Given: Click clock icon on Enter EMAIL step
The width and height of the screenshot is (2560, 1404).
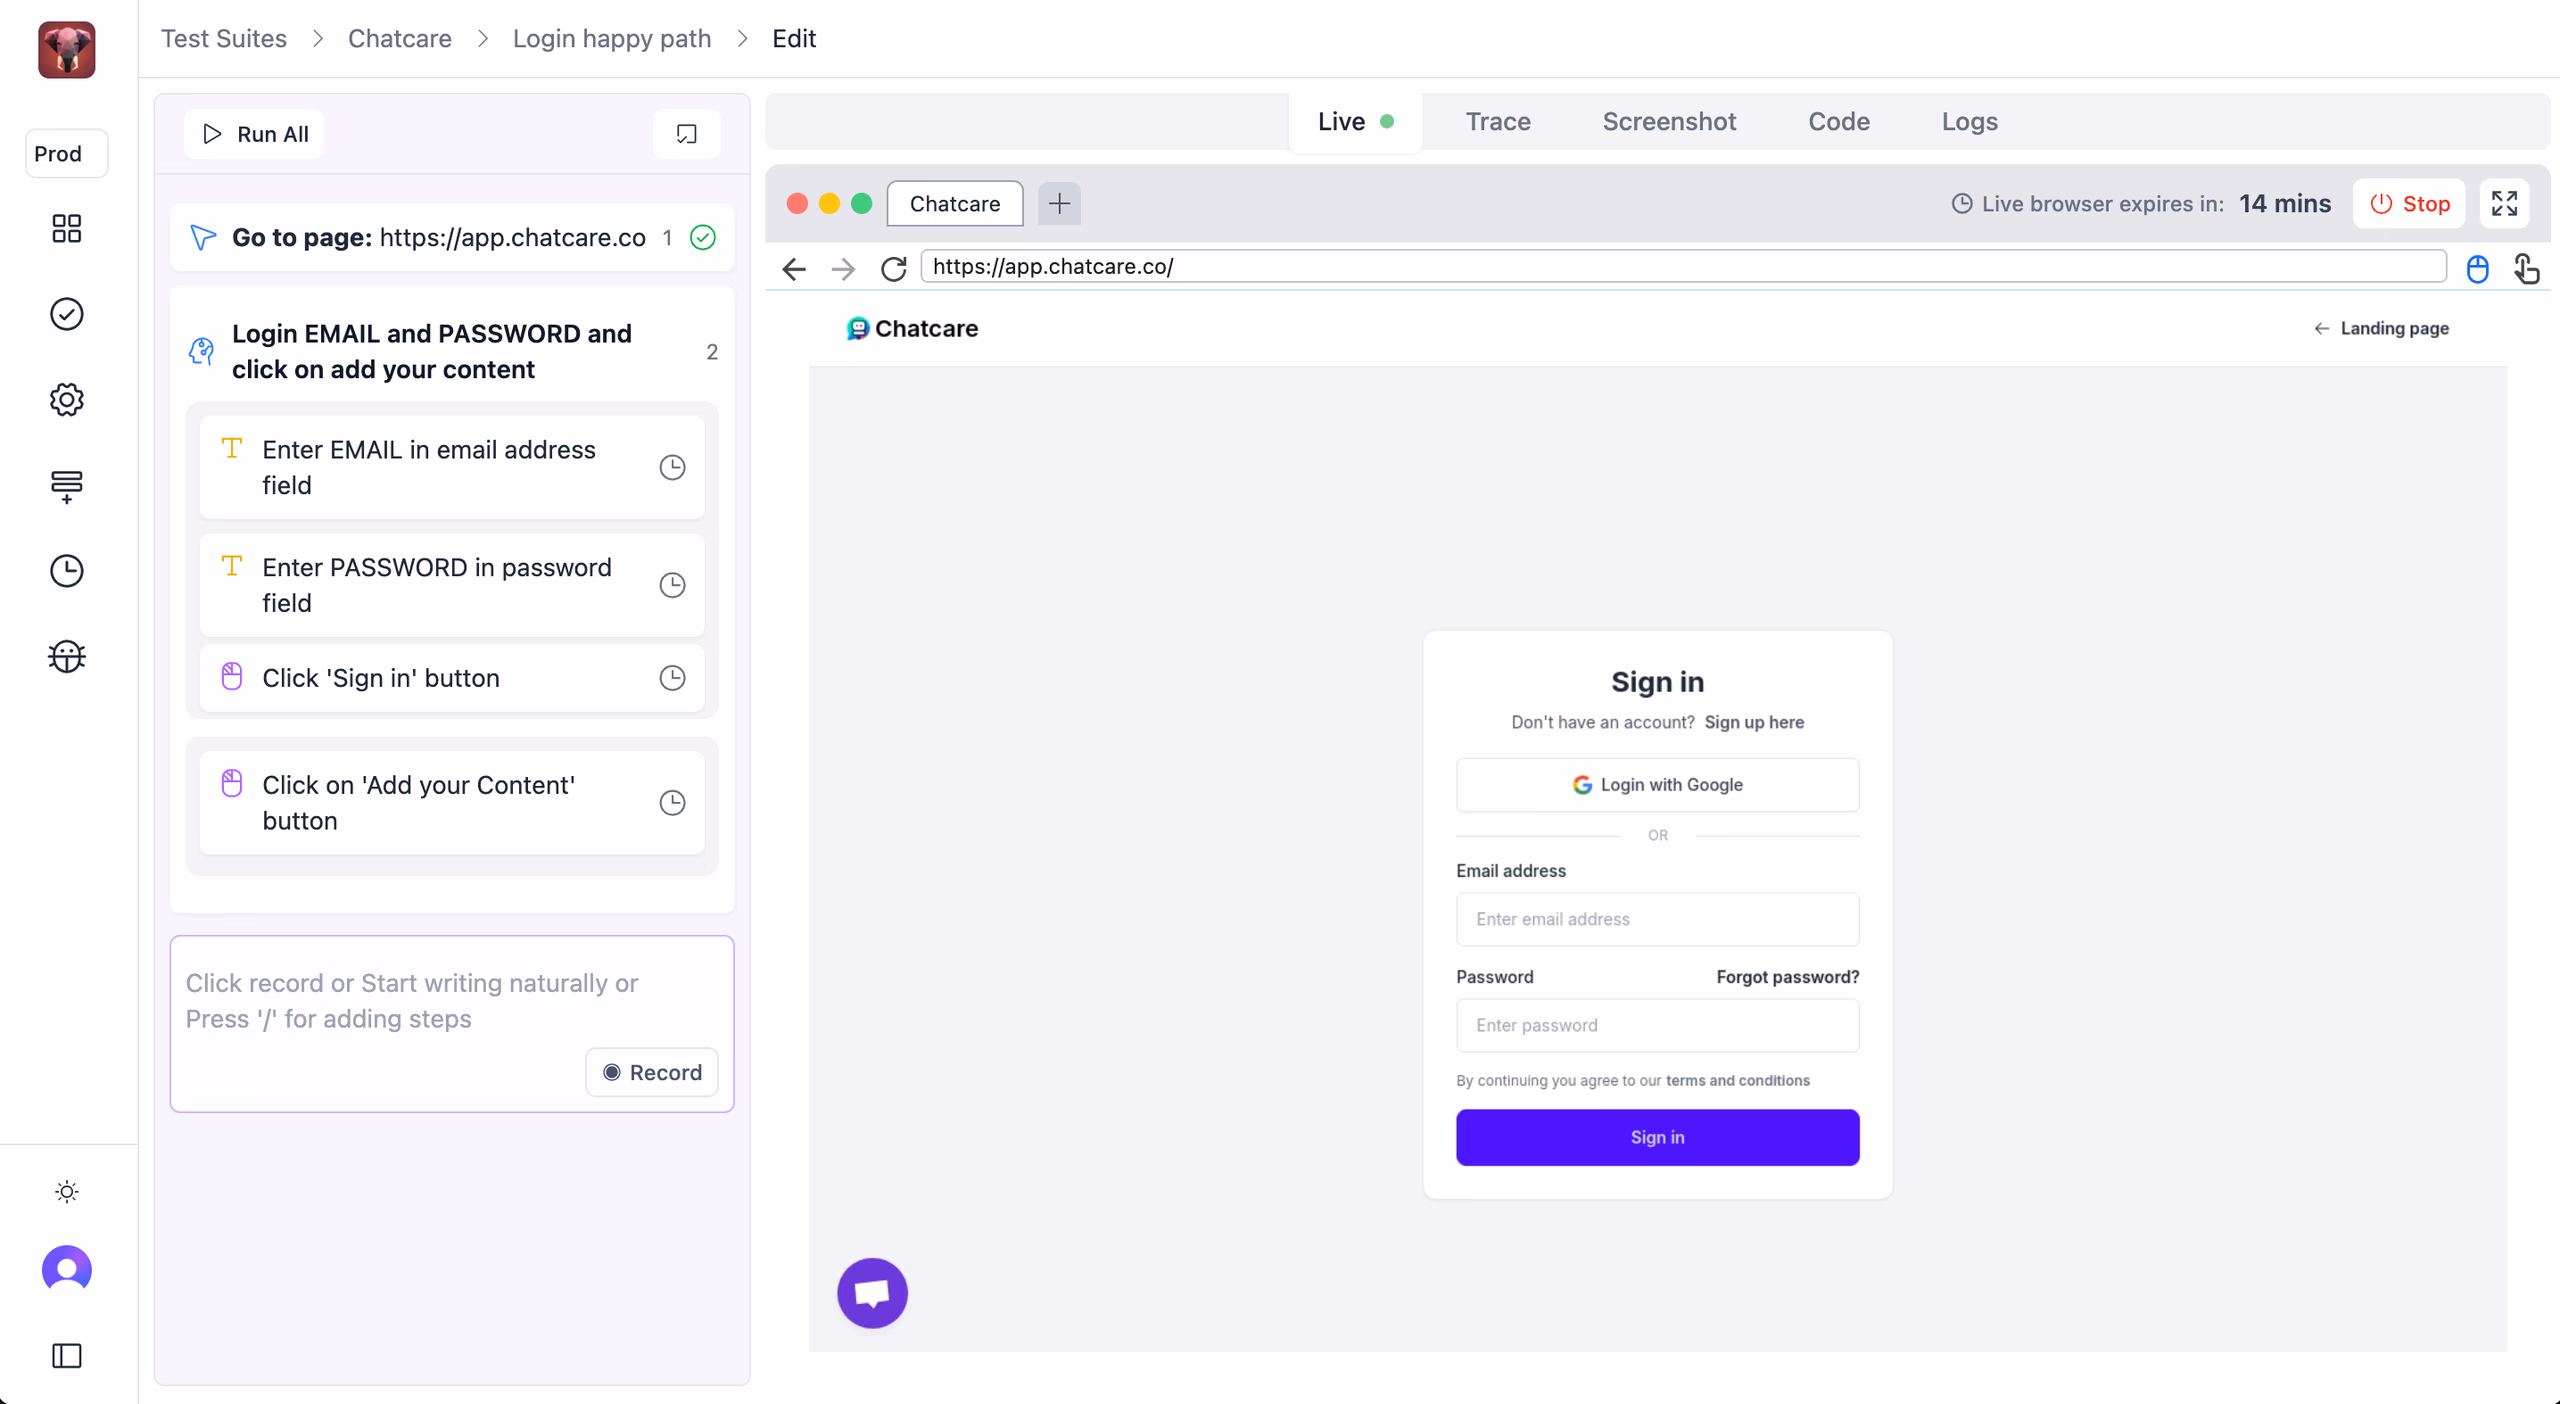Looking at the screenshot, I should [672, 467].
